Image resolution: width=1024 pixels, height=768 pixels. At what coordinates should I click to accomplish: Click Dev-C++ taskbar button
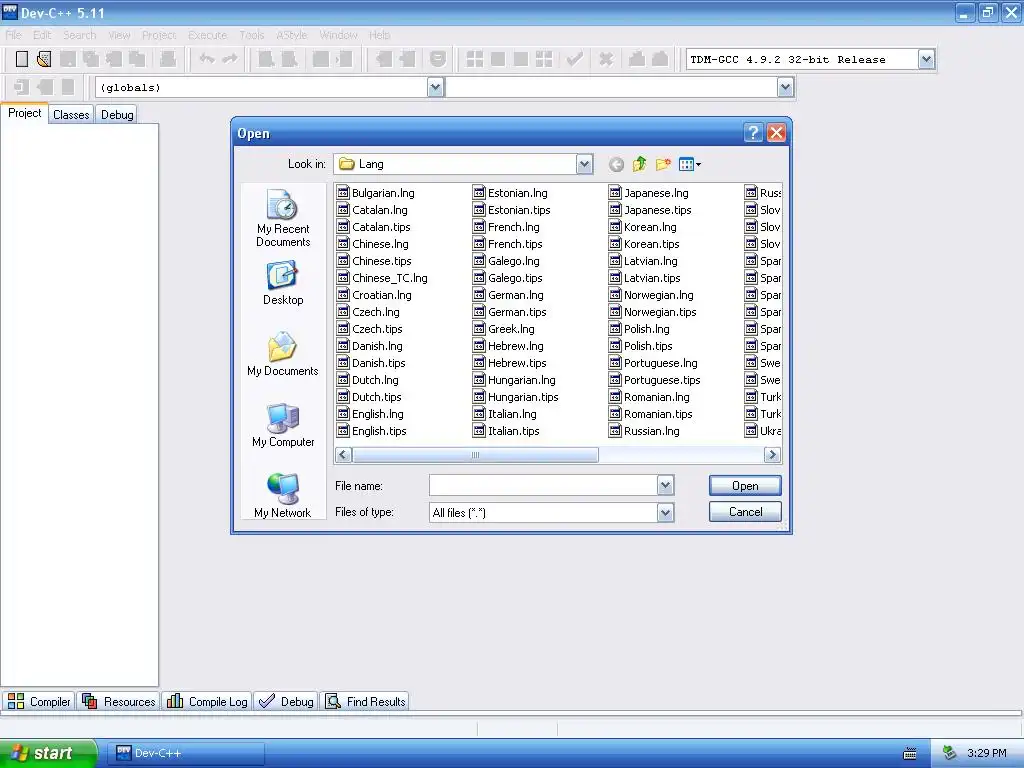[x=185, y=753]
